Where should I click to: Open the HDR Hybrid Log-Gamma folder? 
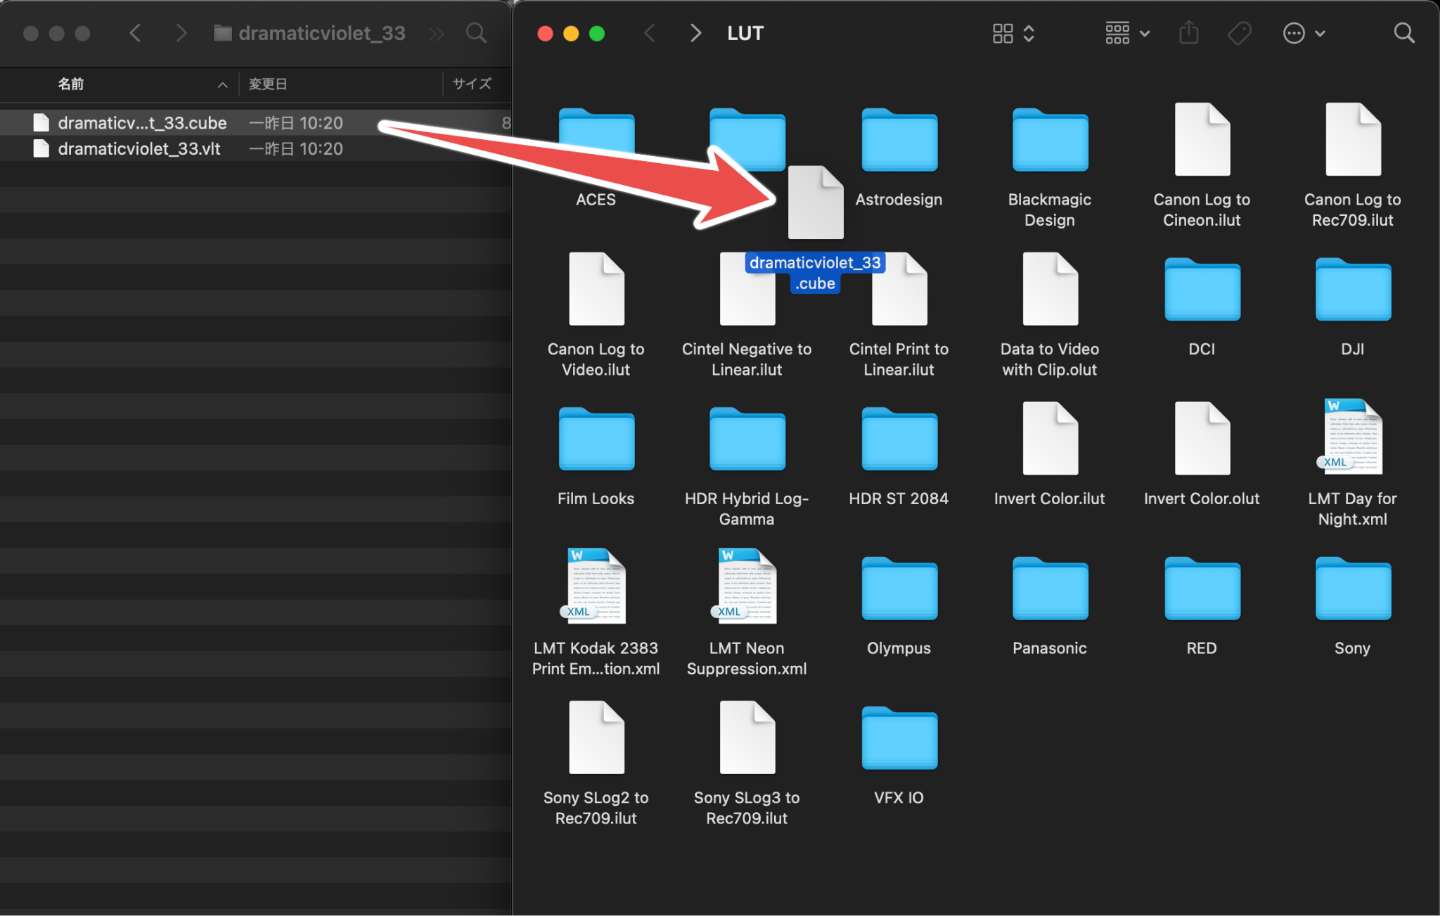[747, 440]
